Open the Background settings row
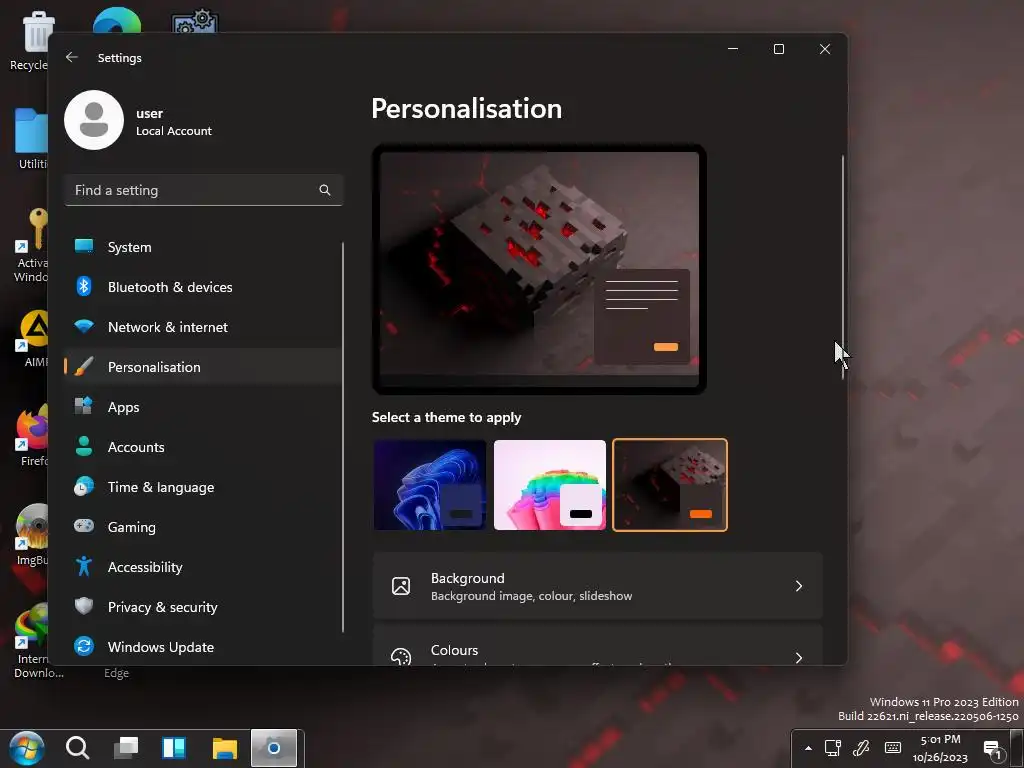This screenshot has width=1024, height=768. tap(598, 586)
